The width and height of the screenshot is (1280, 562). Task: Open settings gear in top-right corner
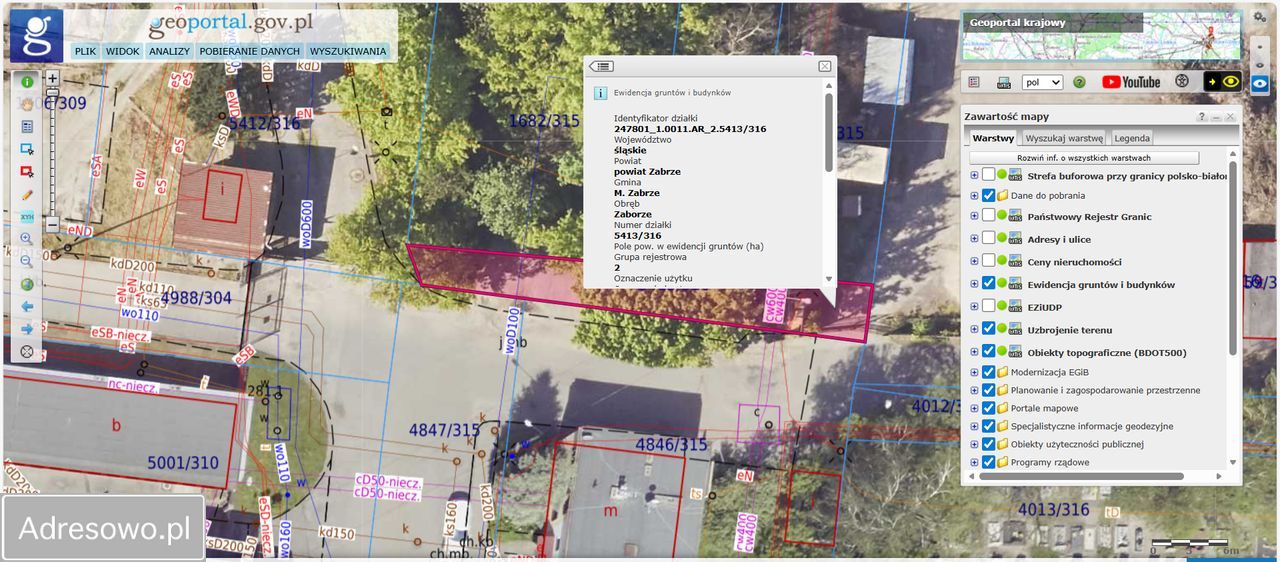[x=1260, y=18]
